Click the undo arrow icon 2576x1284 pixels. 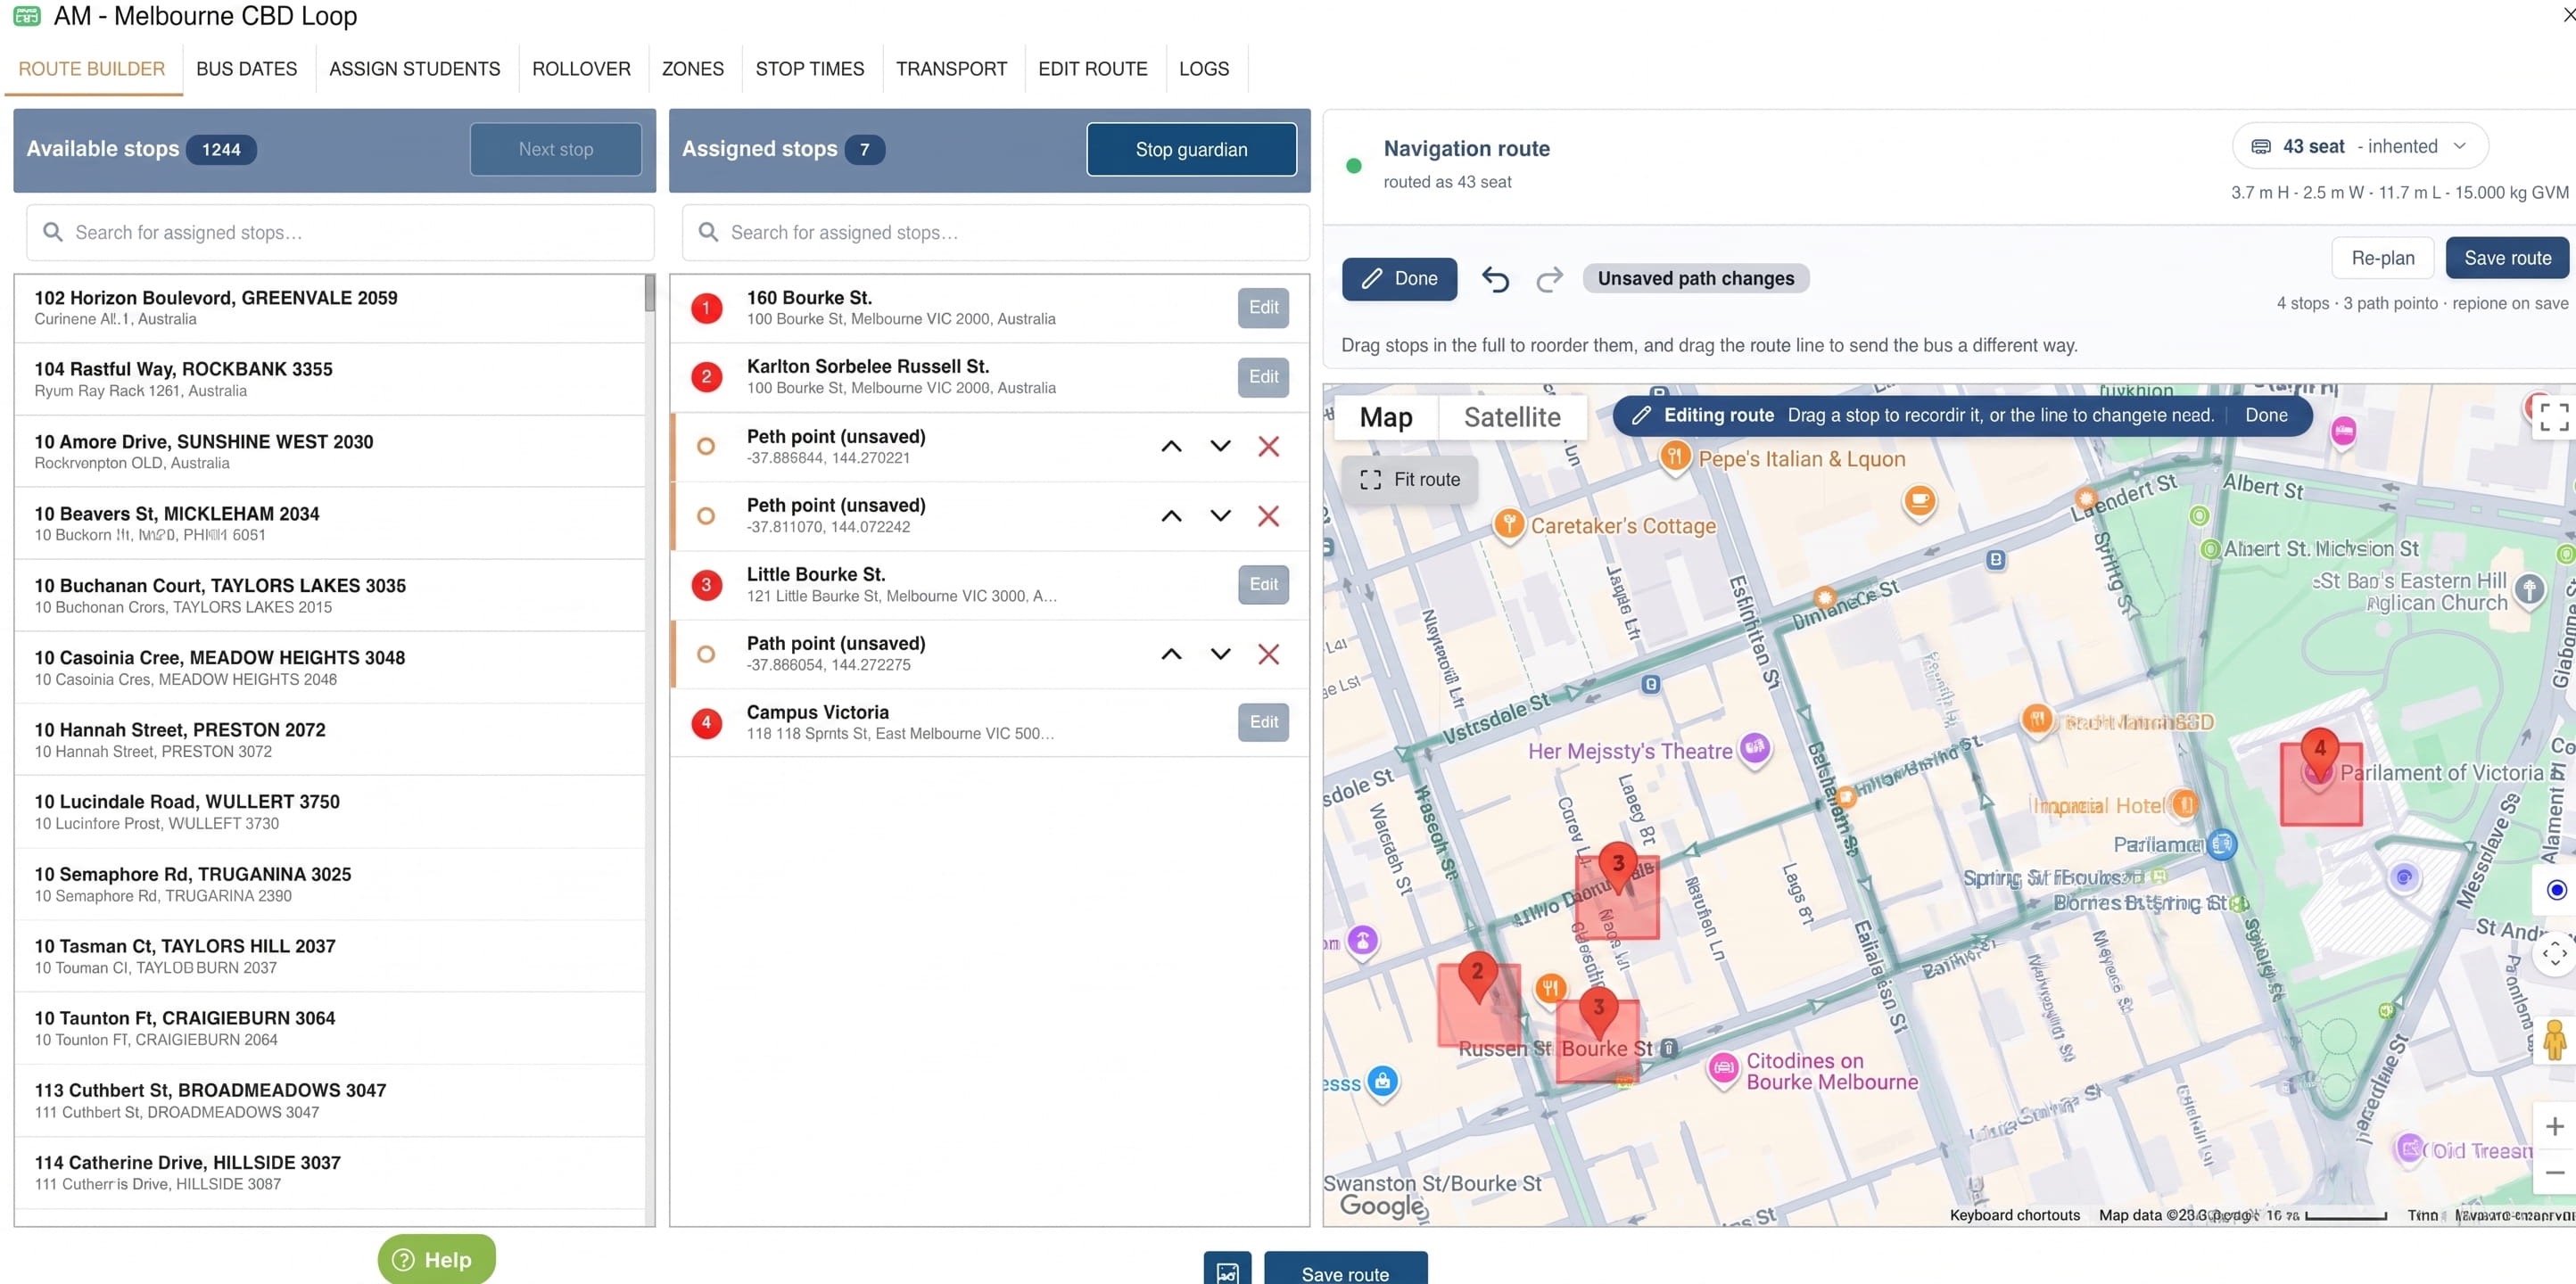tap(1495, 279)
